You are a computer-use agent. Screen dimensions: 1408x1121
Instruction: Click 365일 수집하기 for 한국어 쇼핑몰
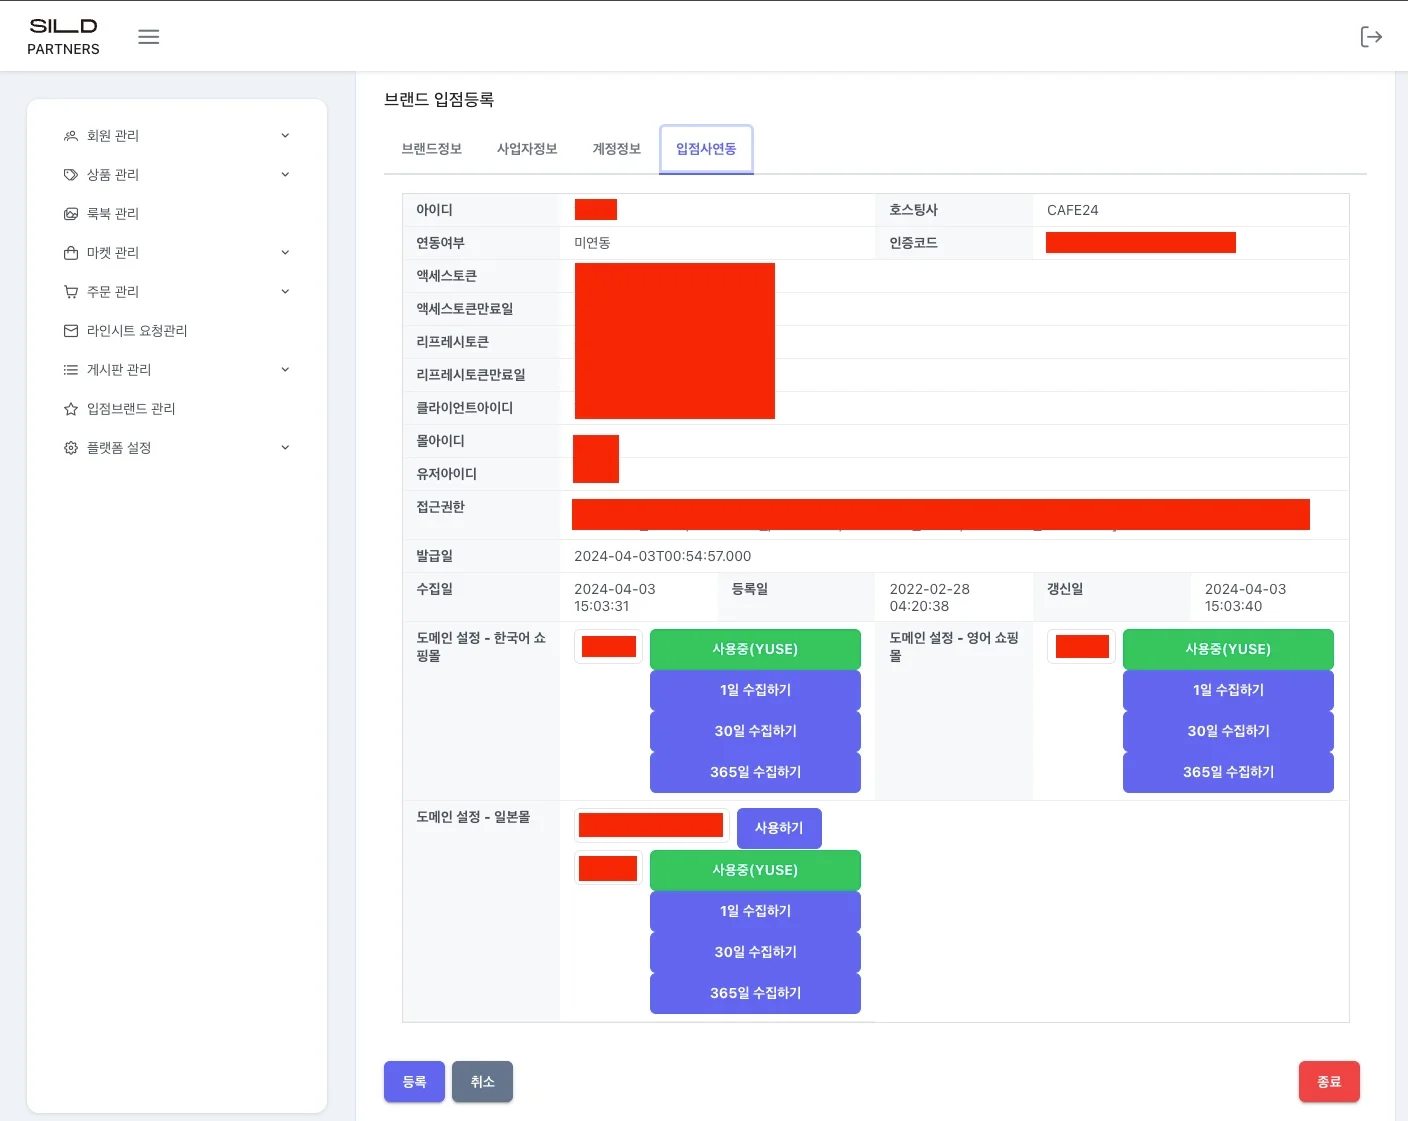pos(755,772)
